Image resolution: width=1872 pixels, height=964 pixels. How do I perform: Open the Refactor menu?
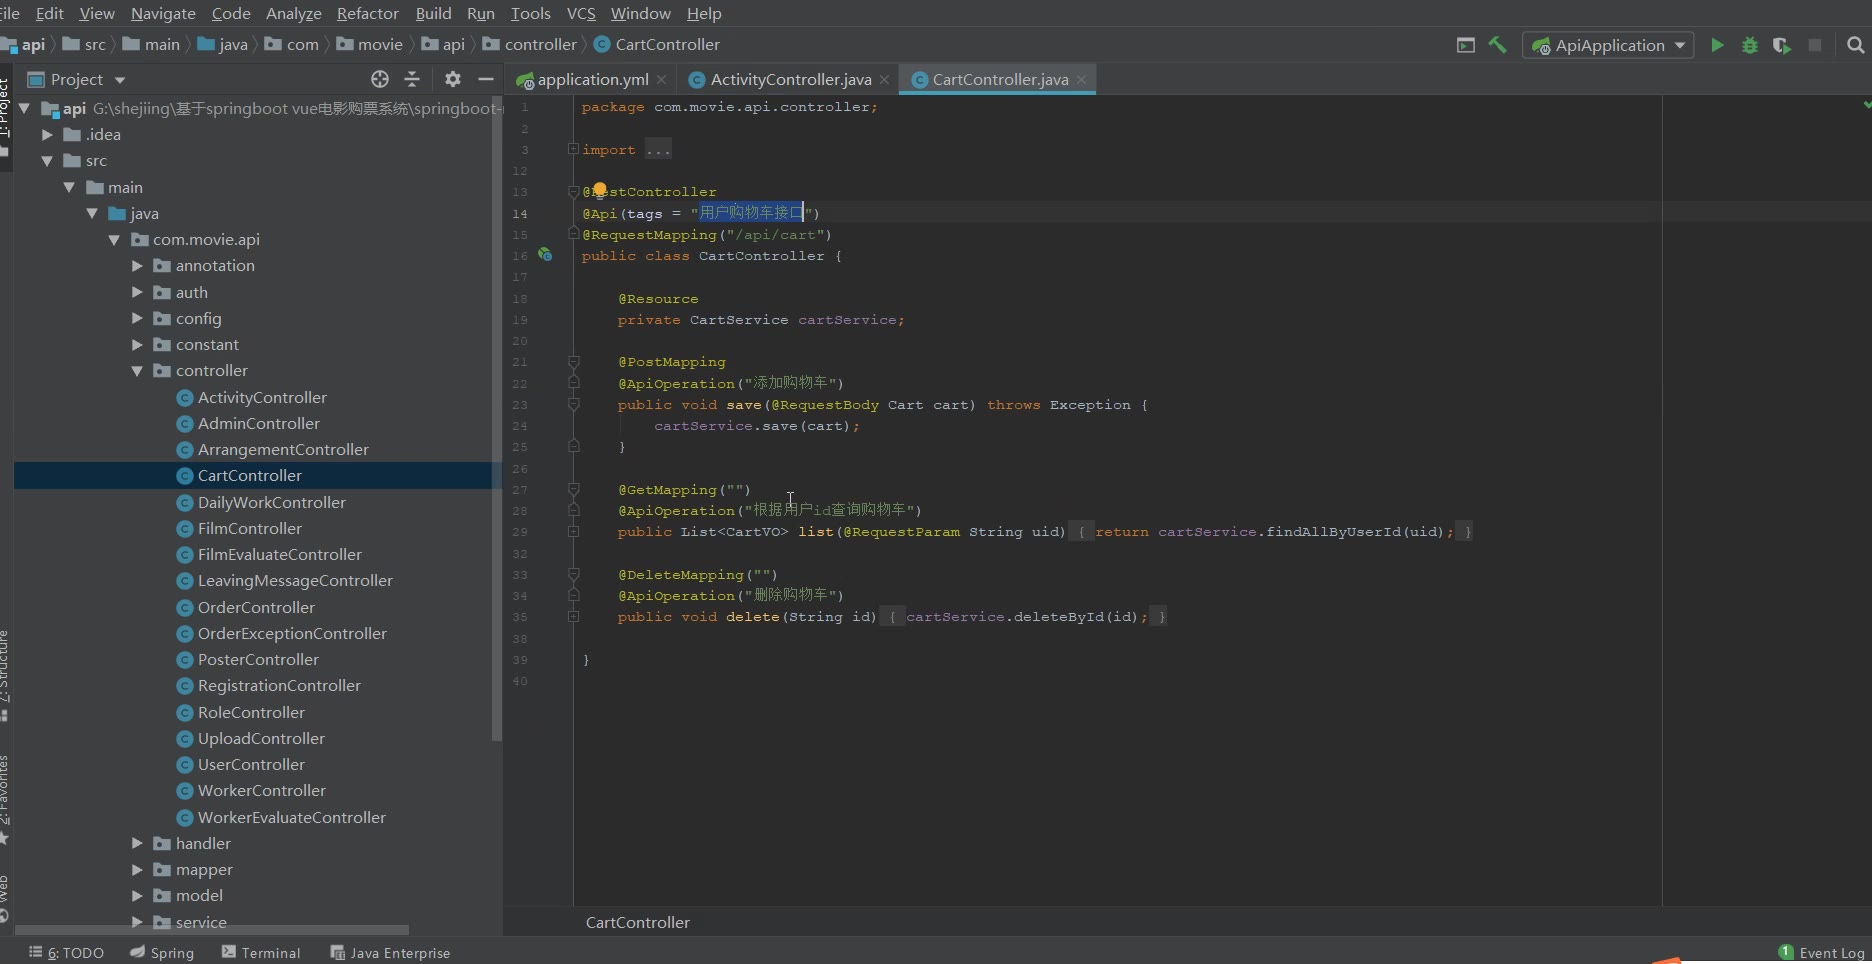(x=367, y=13)
